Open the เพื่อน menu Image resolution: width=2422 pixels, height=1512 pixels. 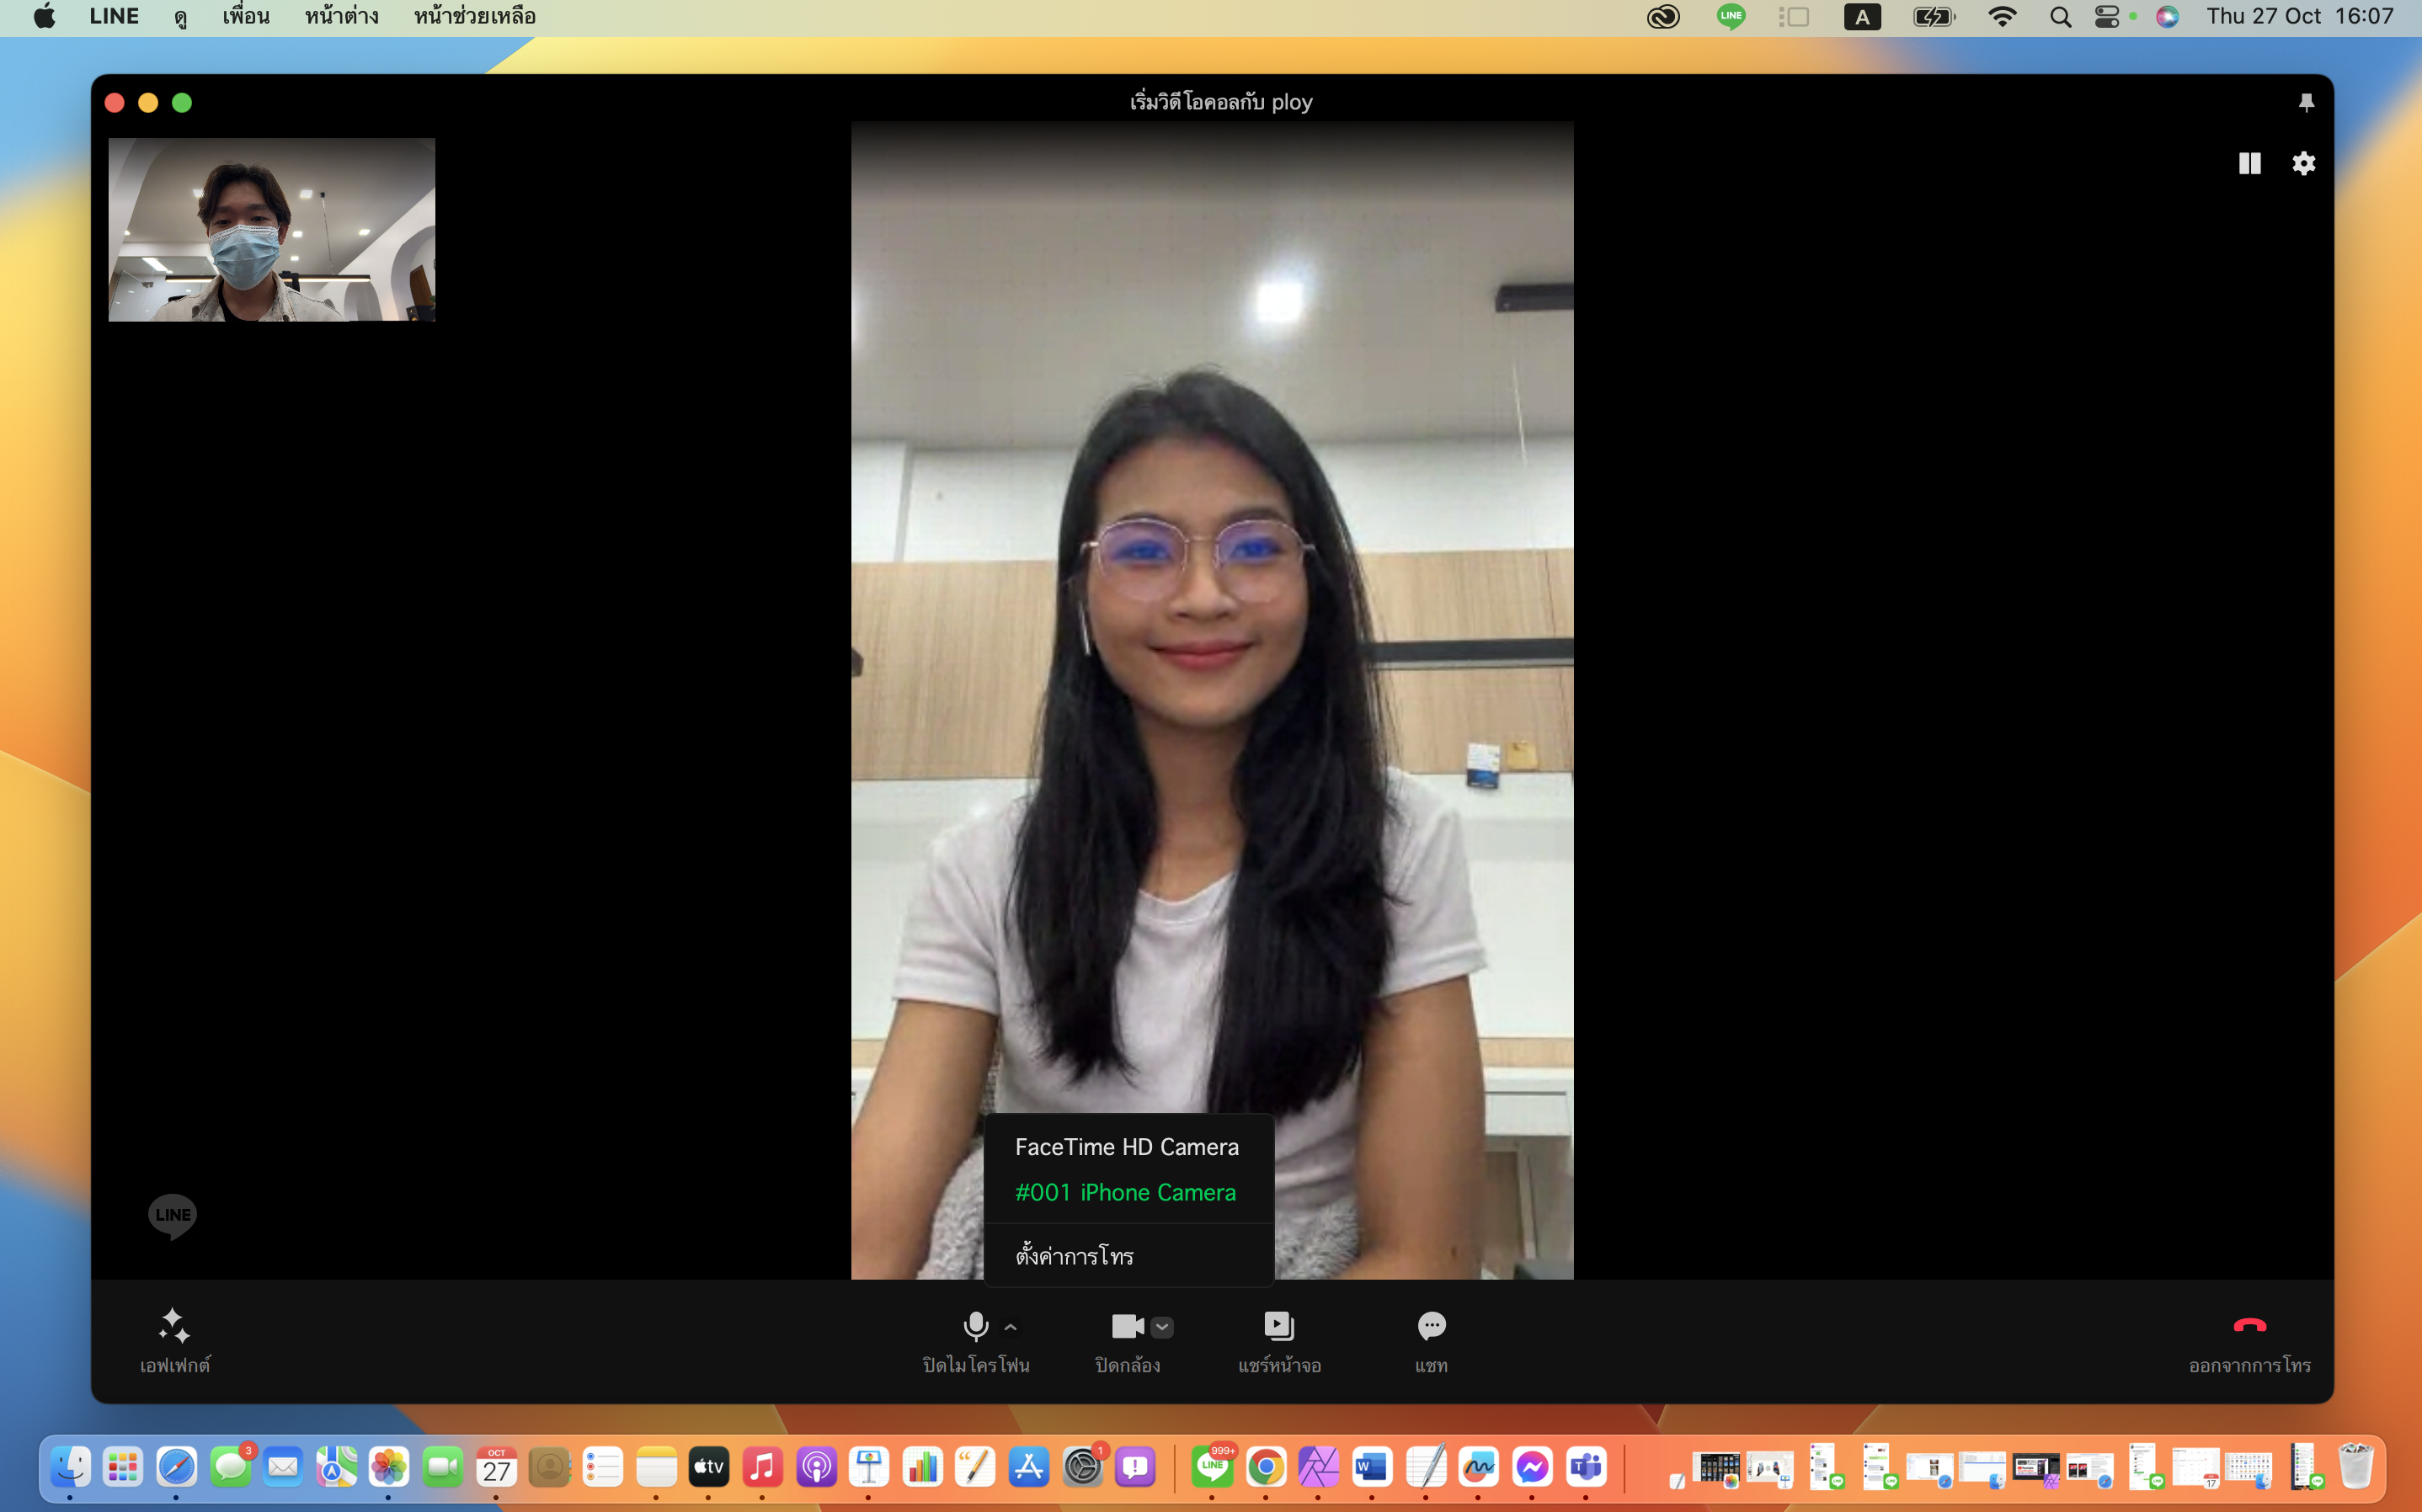(x=245, y=16)
